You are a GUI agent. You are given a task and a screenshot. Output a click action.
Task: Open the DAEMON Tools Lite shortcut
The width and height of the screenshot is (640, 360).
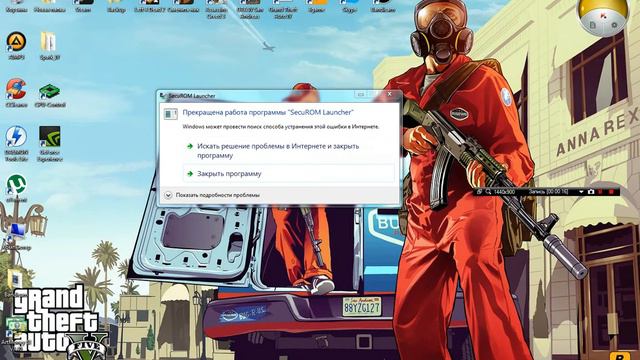point(16,144)
